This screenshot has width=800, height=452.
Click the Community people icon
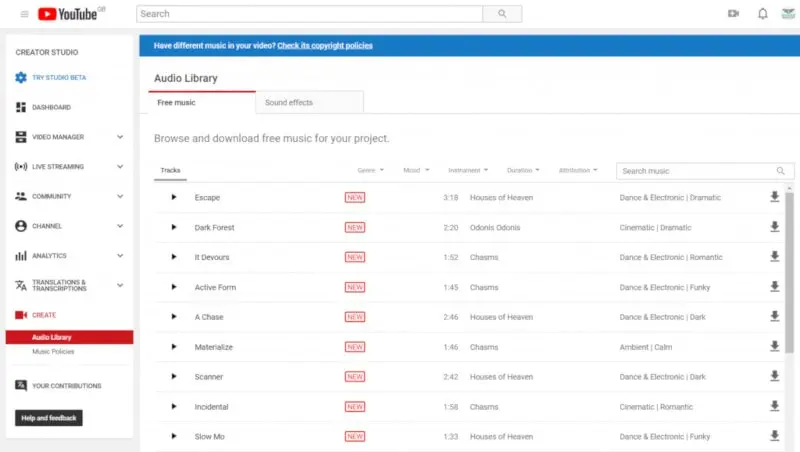coord(20,196)
